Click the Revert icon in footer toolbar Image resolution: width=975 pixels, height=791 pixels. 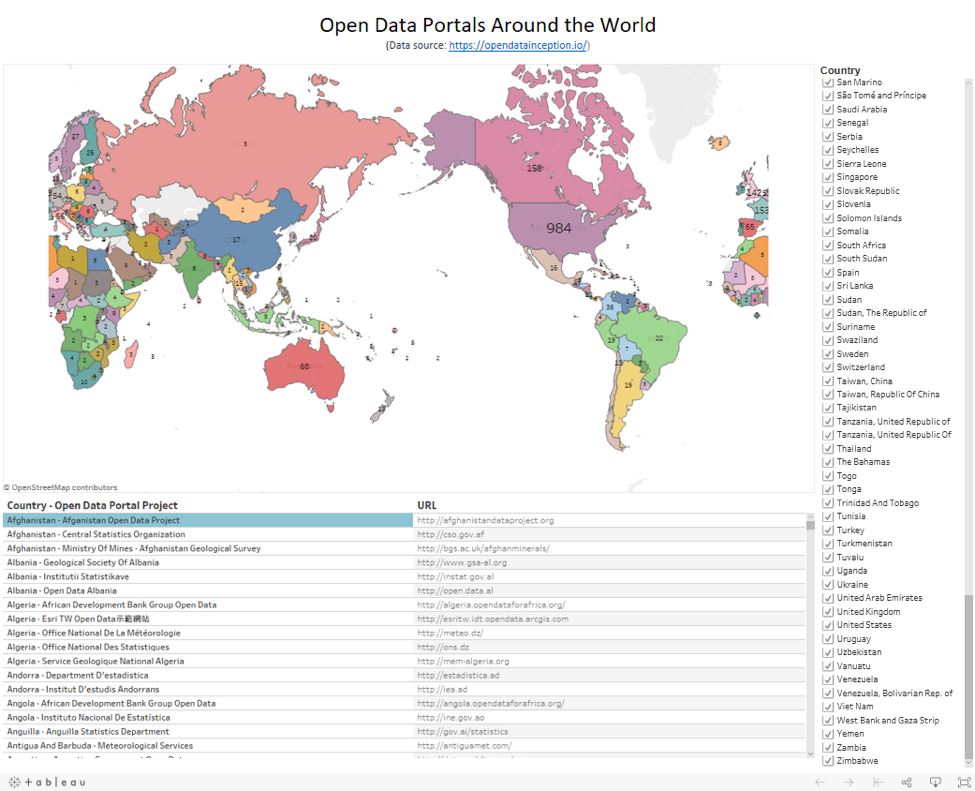(x=877, y=782)
